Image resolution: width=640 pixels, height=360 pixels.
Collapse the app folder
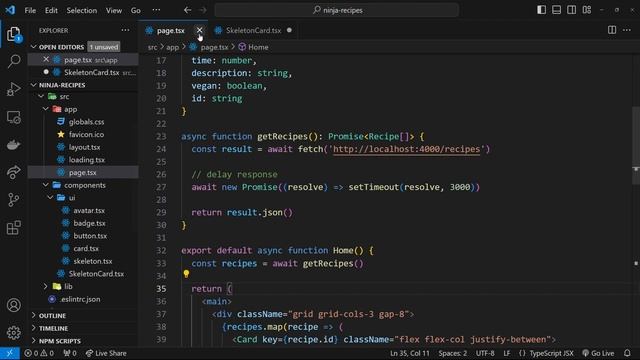click(46, 109)
